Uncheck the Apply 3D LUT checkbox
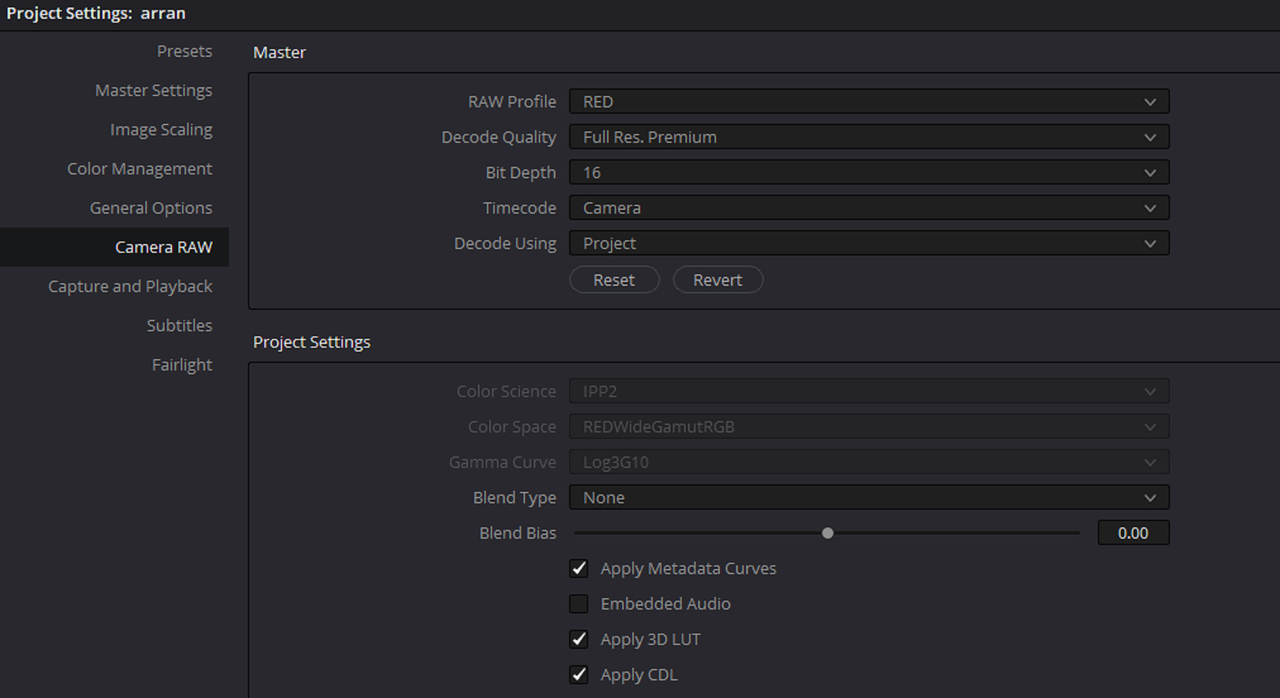The width and height of the screenshot is (1280, 698). pos(579,639)
